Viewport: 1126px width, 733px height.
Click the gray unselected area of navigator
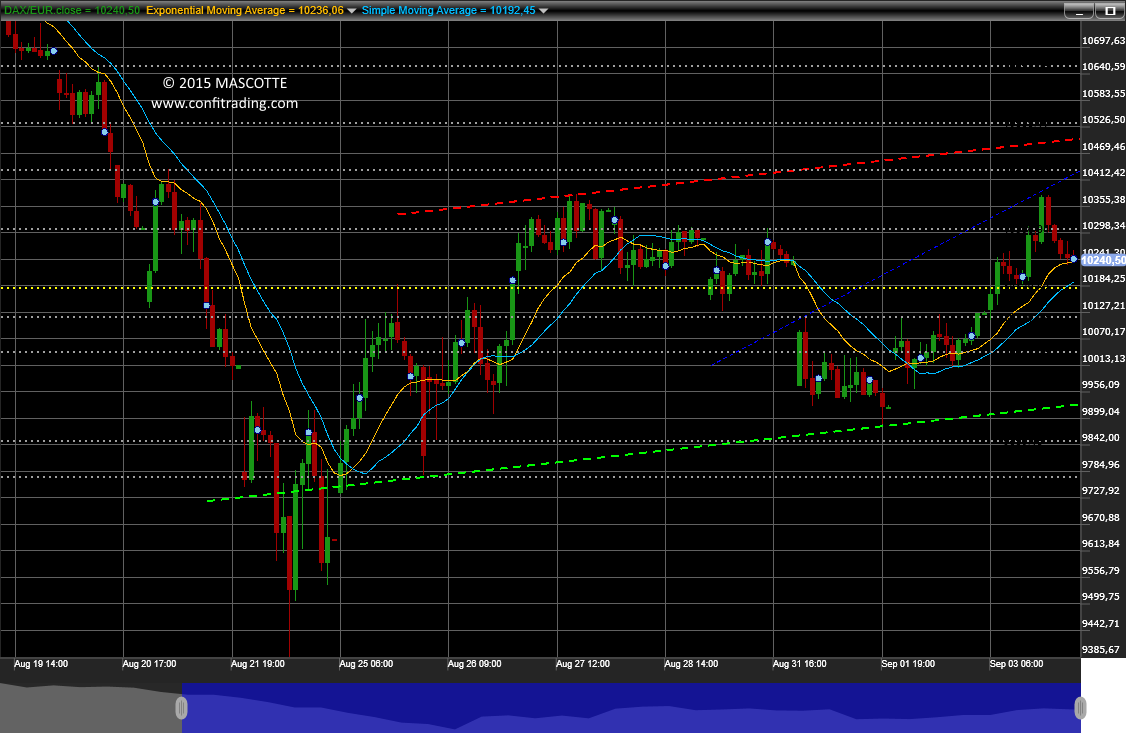tap(90, 708)
